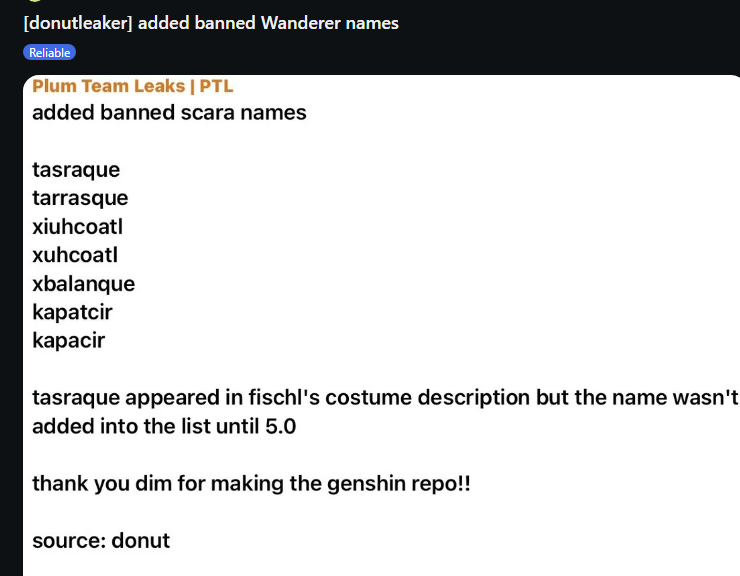Select the name tarrasque in the list
Screen dimensions: 740x576
tap(80, 198)
